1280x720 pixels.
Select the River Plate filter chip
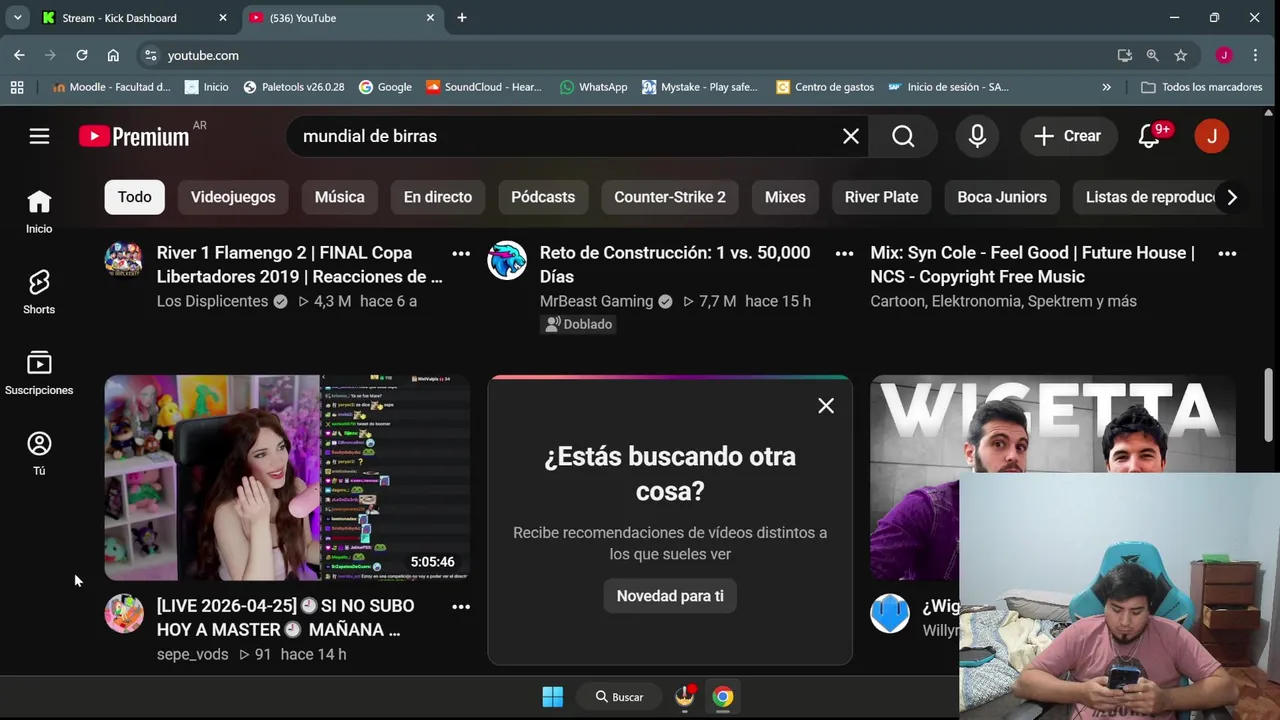pos(882,197)
